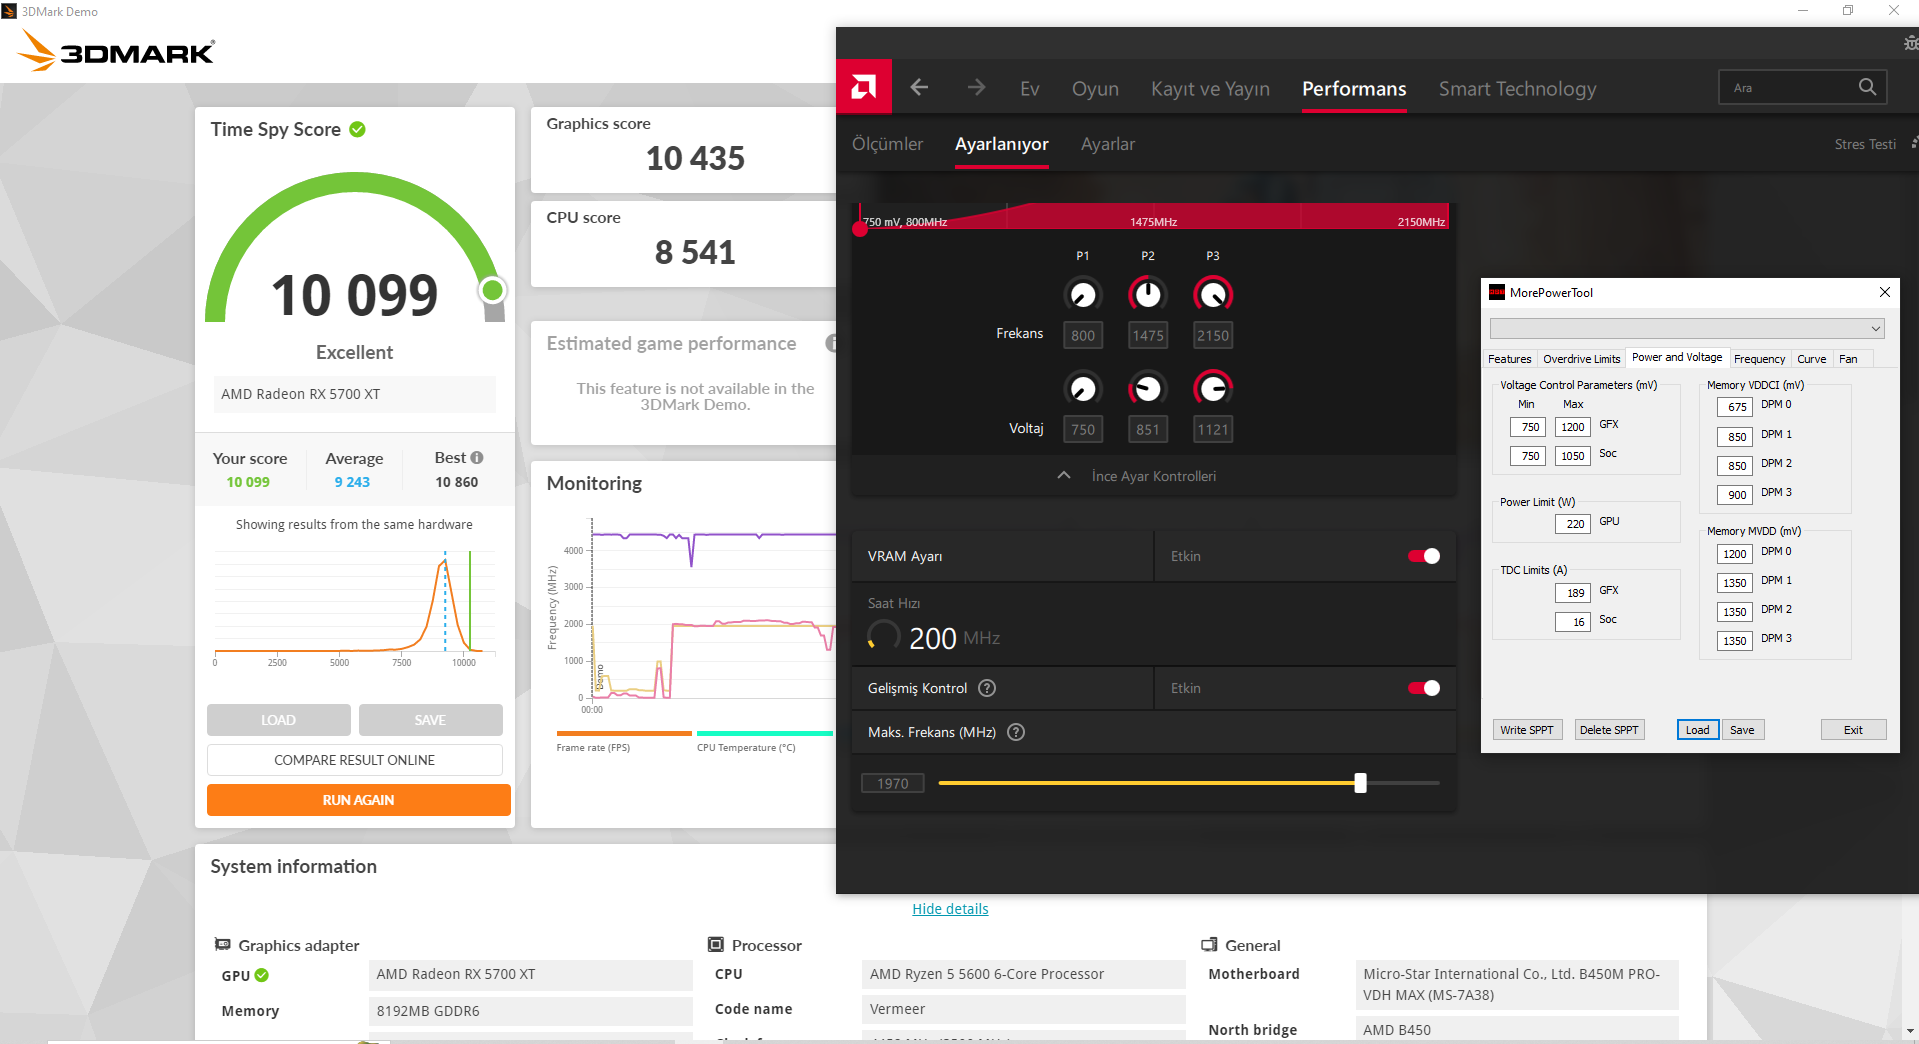Image resolution: width=1919 pixels, height=1044 pixels.
Task: Click the GPU verified green check icon
Action: coord(262,975)
